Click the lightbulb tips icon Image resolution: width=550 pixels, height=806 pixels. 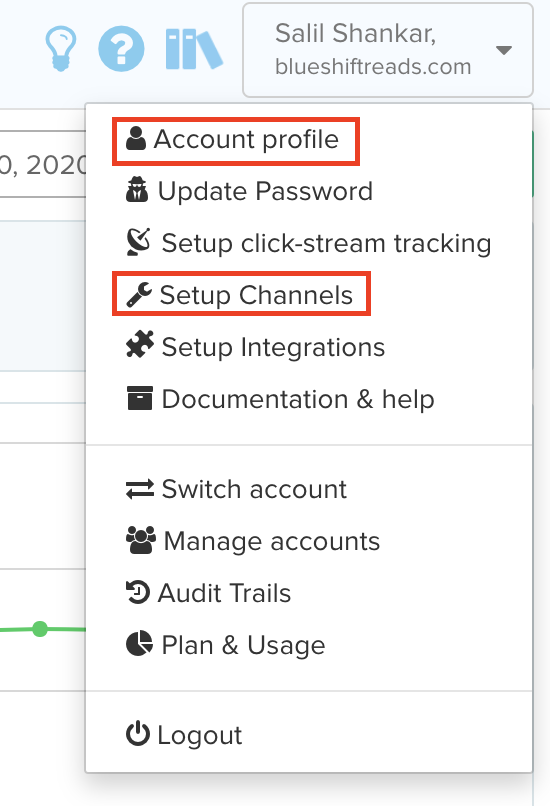click(x=61, y=49)
